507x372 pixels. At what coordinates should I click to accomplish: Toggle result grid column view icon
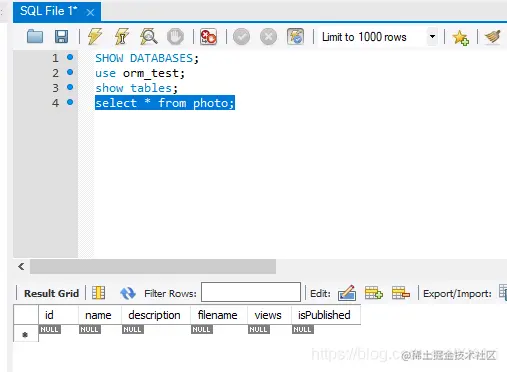point(98,293)
